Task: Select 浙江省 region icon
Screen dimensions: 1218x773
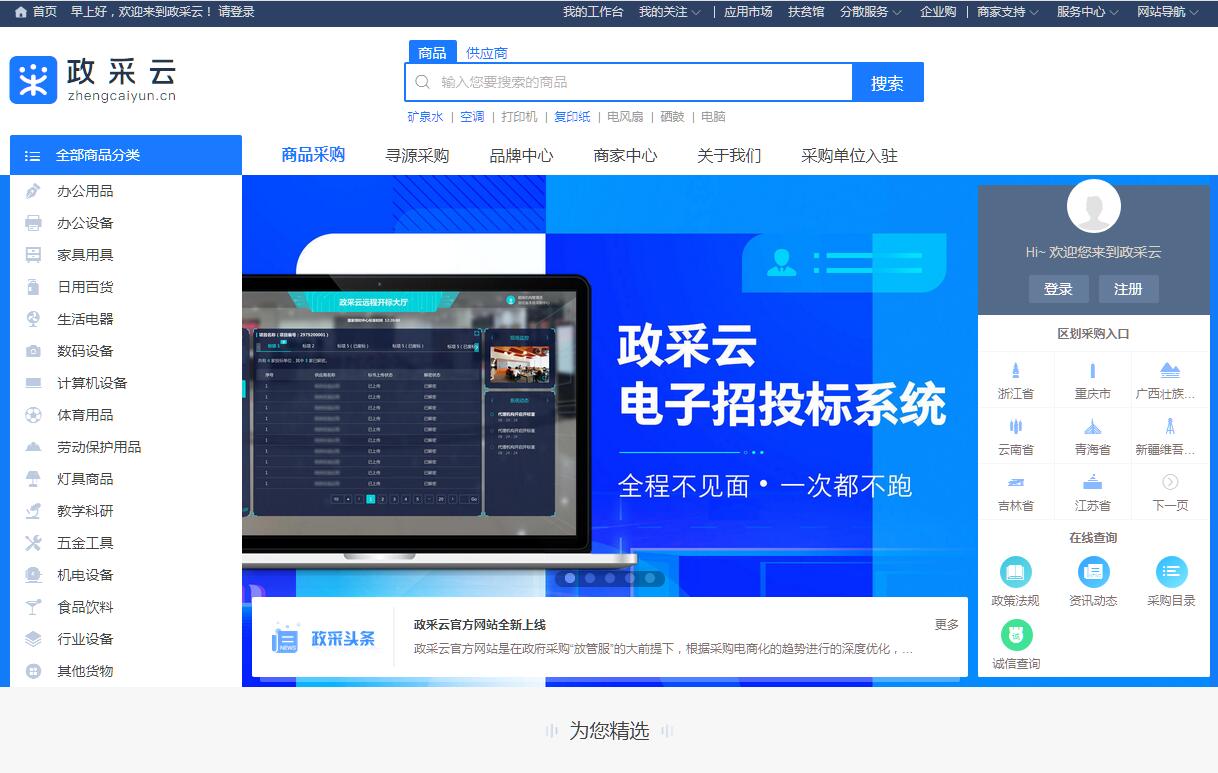Action: 1016,371
